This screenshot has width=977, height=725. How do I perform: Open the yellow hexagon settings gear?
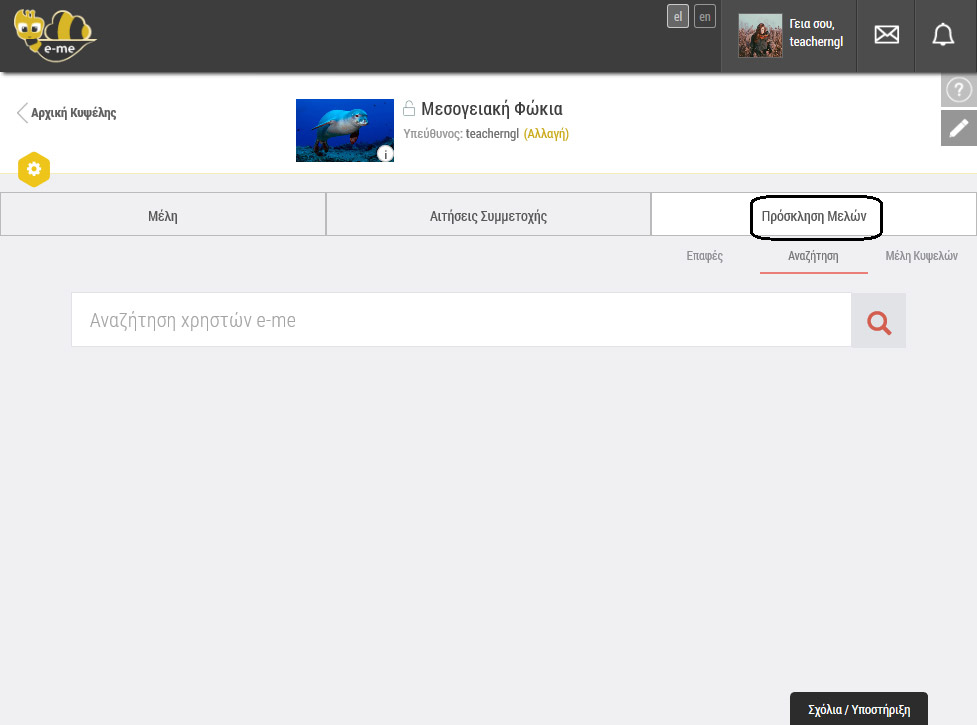tap(34, 169)
